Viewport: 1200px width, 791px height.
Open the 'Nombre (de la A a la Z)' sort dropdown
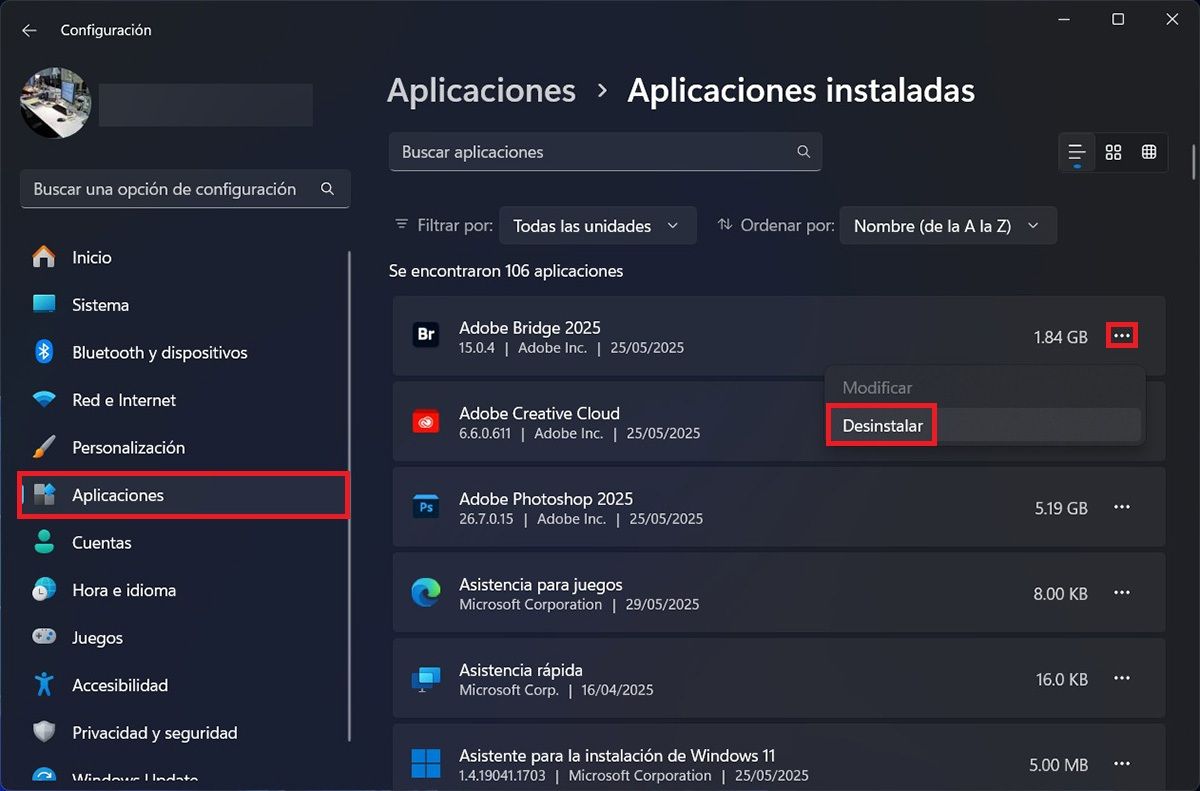tap(948, 226)
